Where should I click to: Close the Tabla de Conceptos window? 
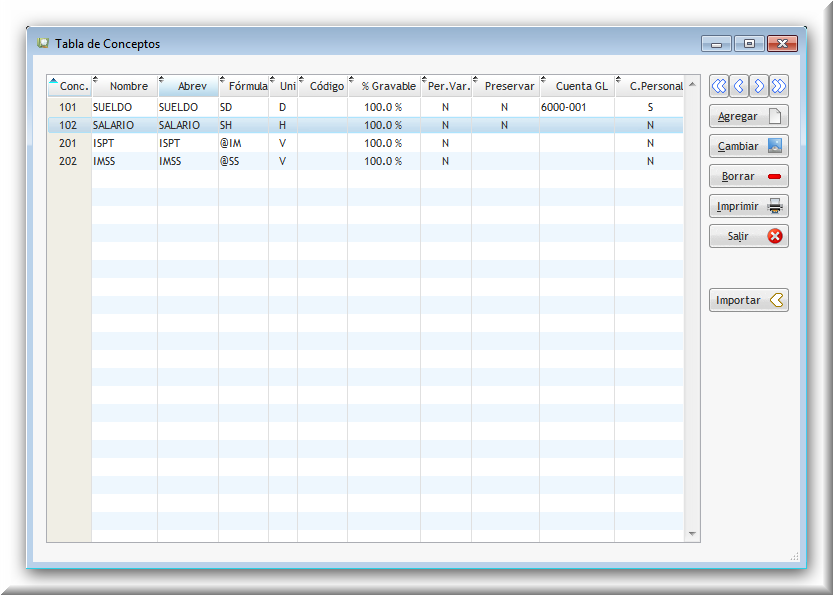pyautogui.click(x=782, y=44)
